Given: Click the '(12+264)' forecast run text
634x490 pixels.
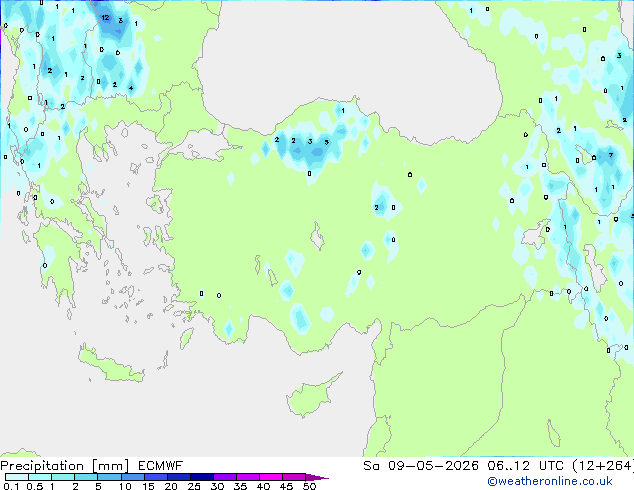Looking at the screenshot, I should click(602, 466).
